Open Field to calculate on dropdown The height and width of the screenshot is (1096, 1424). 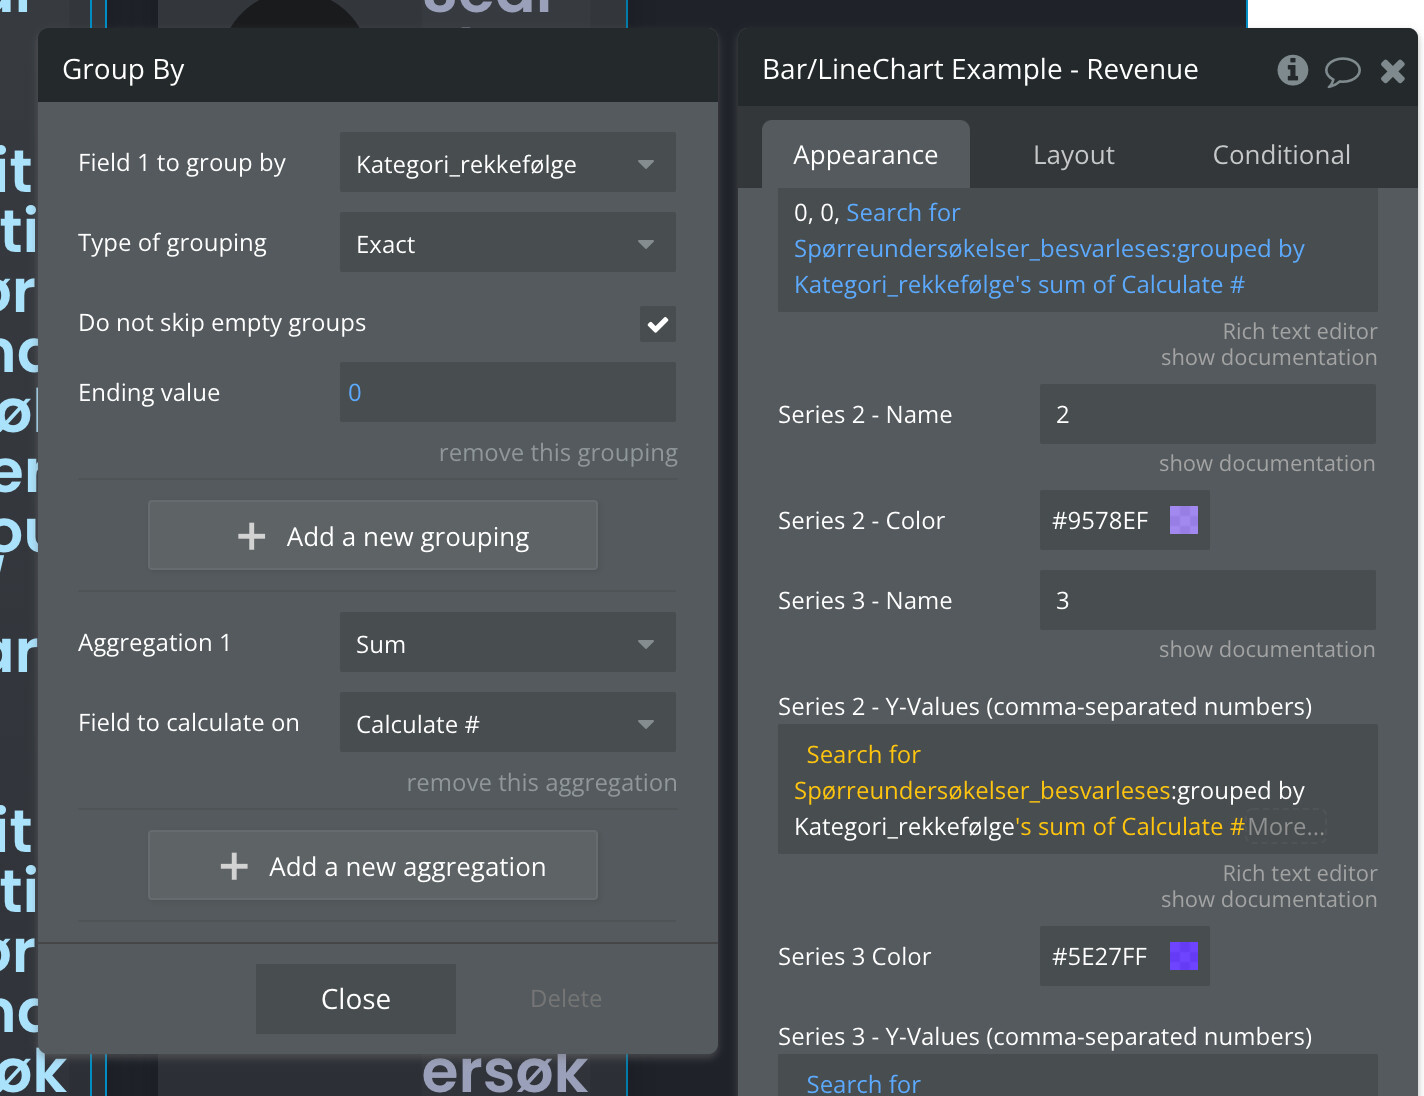pos(507,723)
